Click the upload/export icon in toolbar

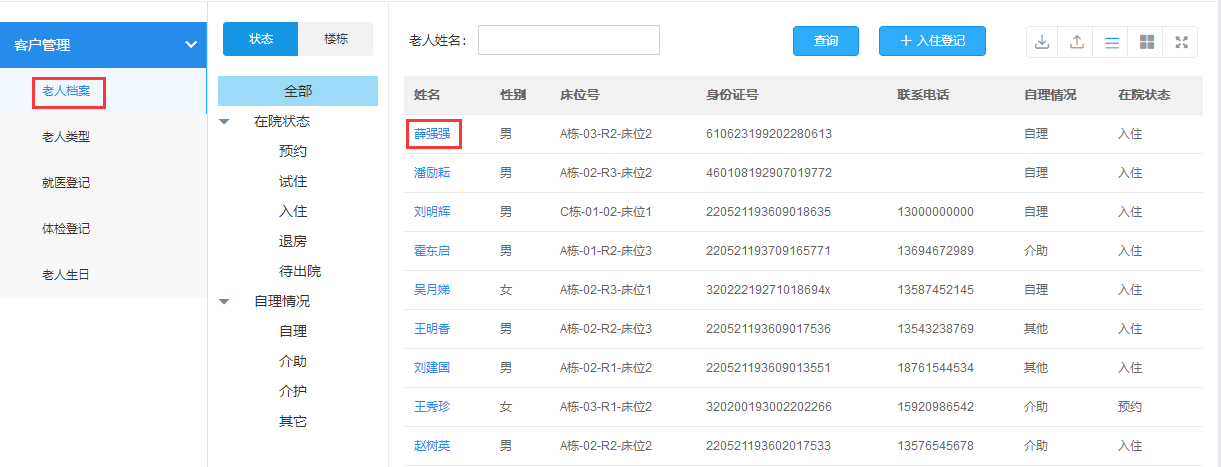(x=1077, y=42)
